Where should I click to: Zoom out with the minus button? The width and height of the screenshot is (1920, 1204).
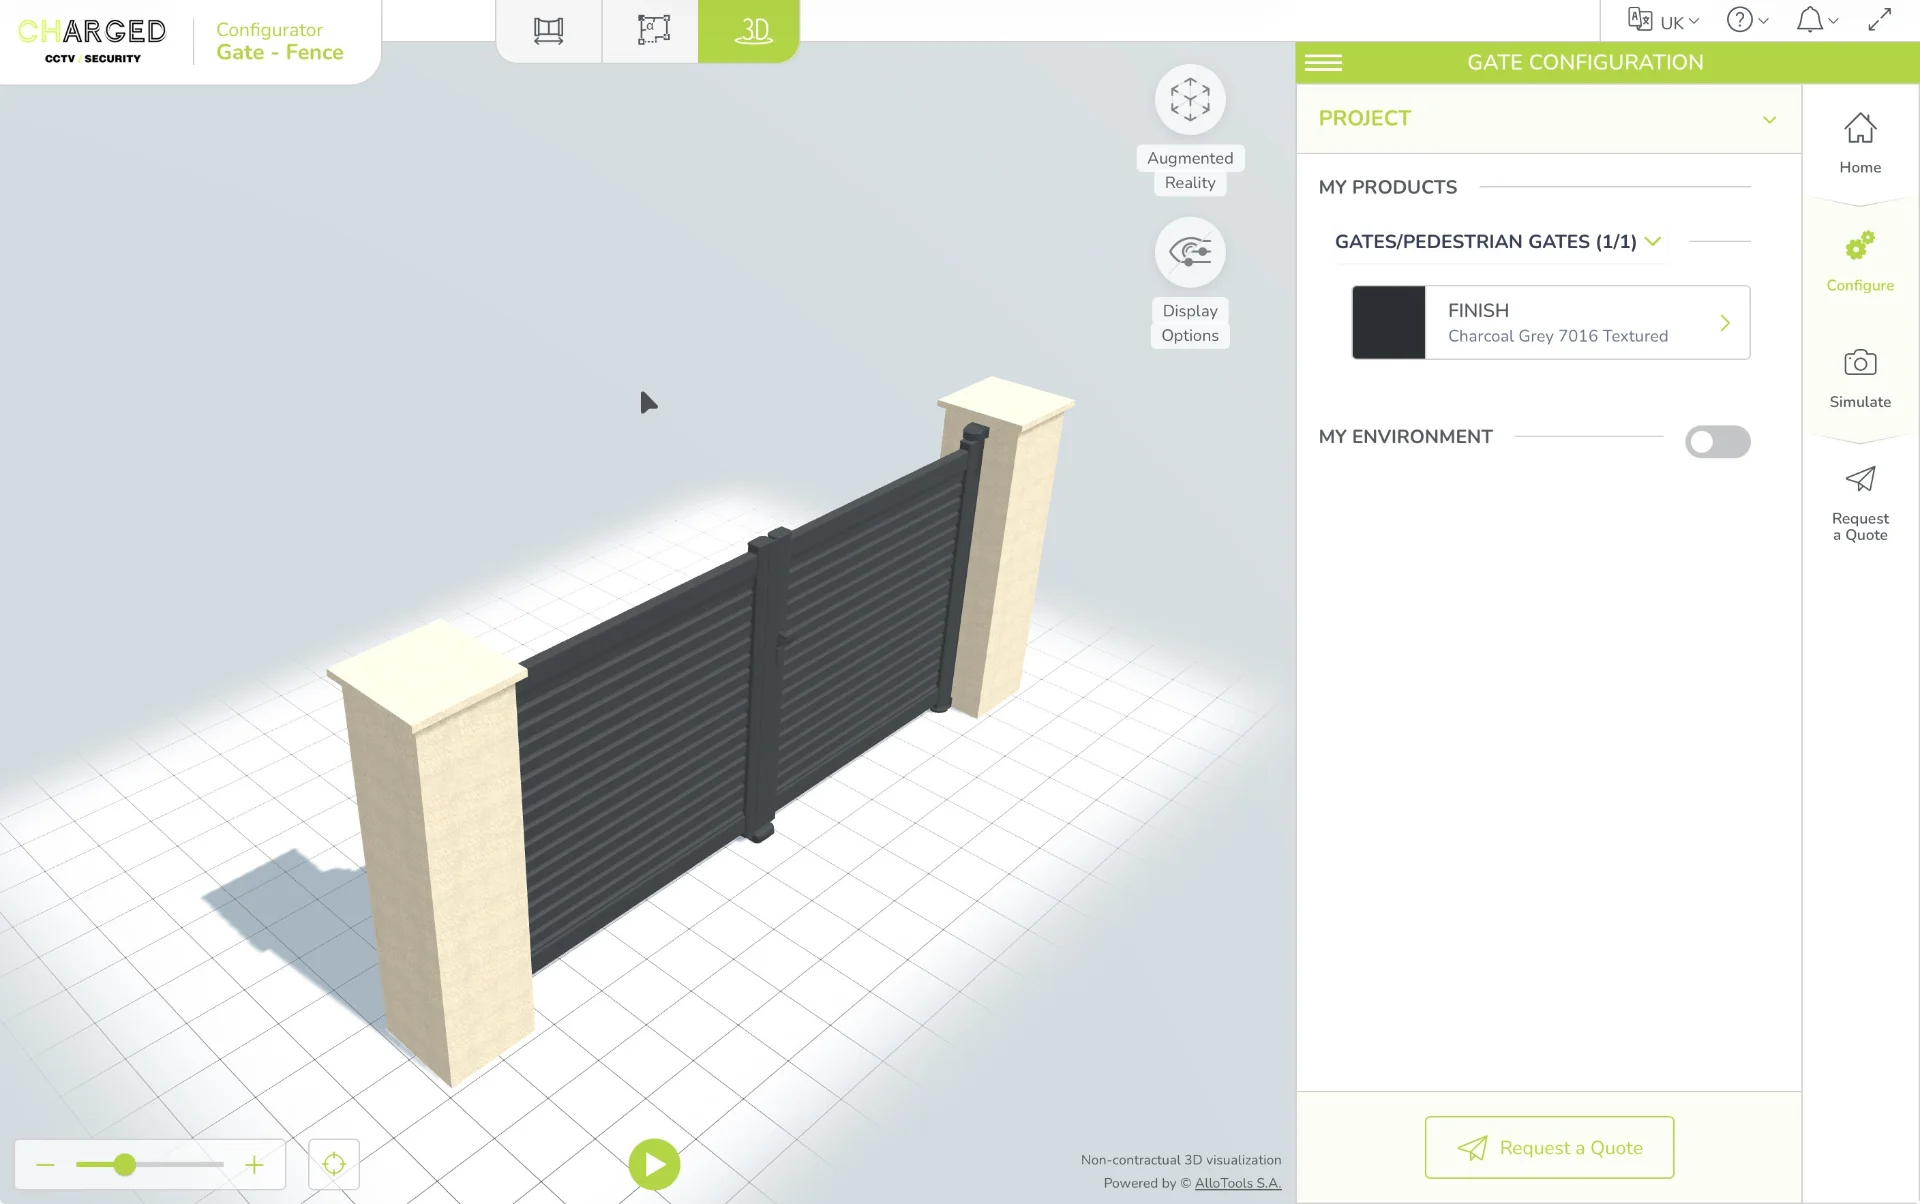(x=45, y=1165)
